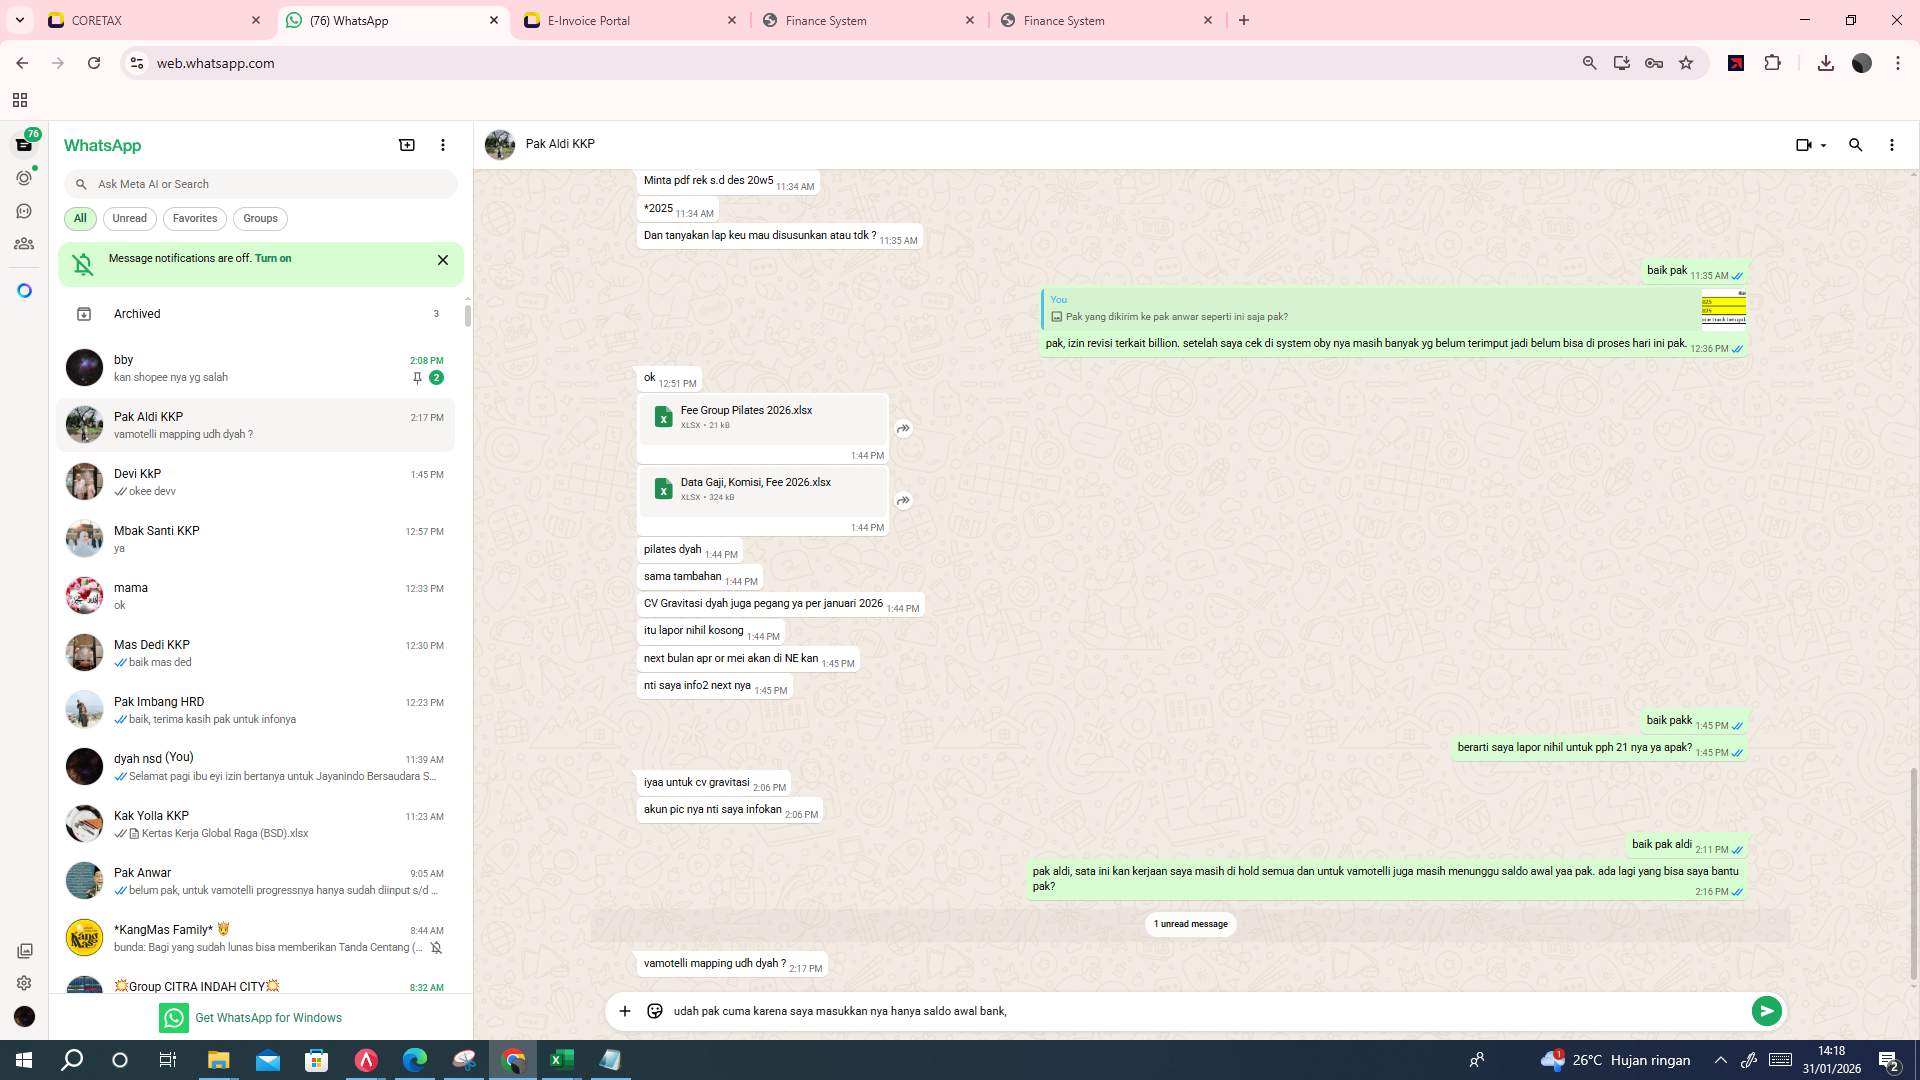1920x1080 pixels.
Task: Open Communities in the left sidebar
Action: pyautogui.click(x=24, y=243)
